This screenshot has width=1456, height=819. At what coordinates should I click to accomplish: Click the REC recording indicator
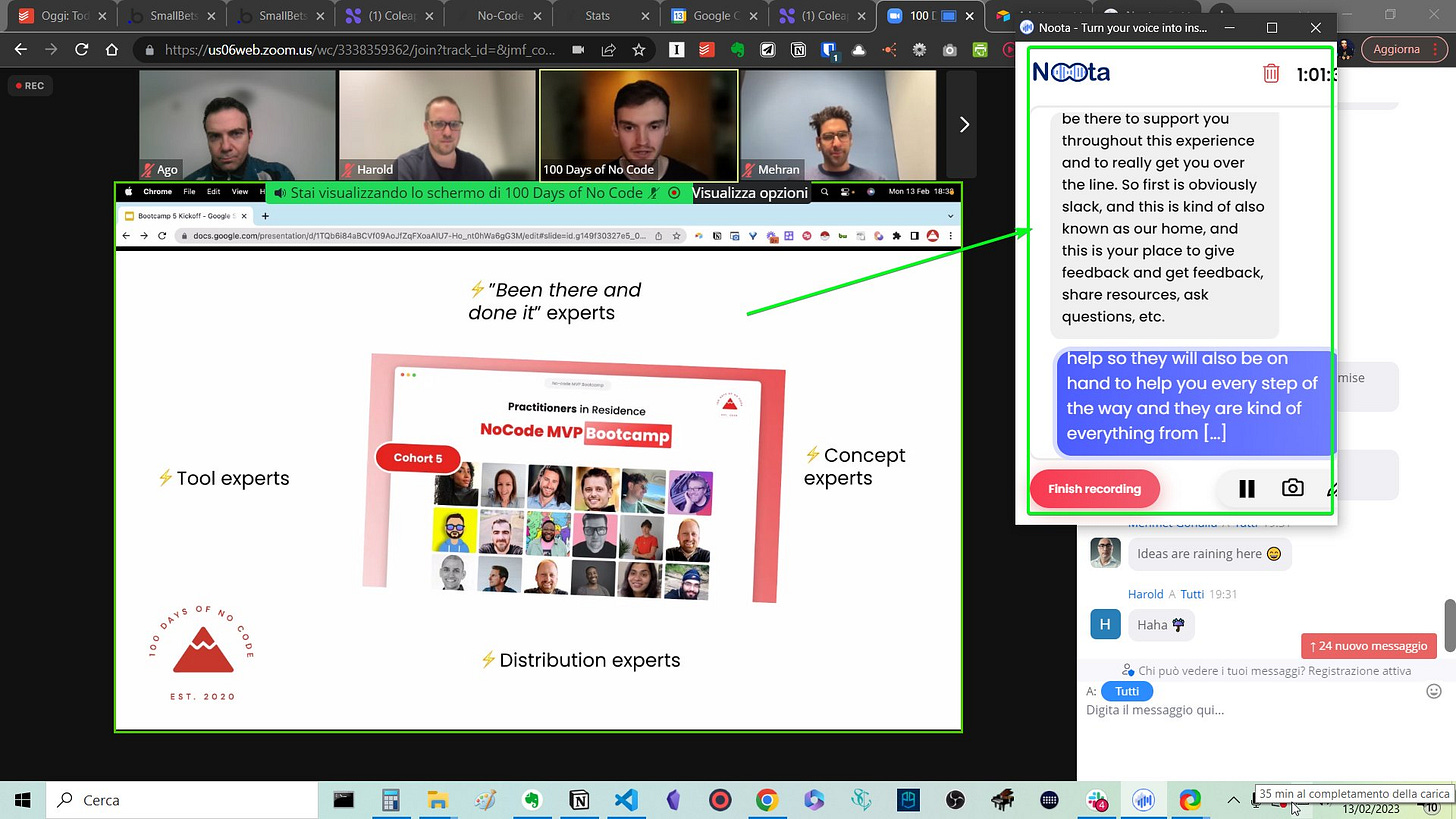(29, 86)
